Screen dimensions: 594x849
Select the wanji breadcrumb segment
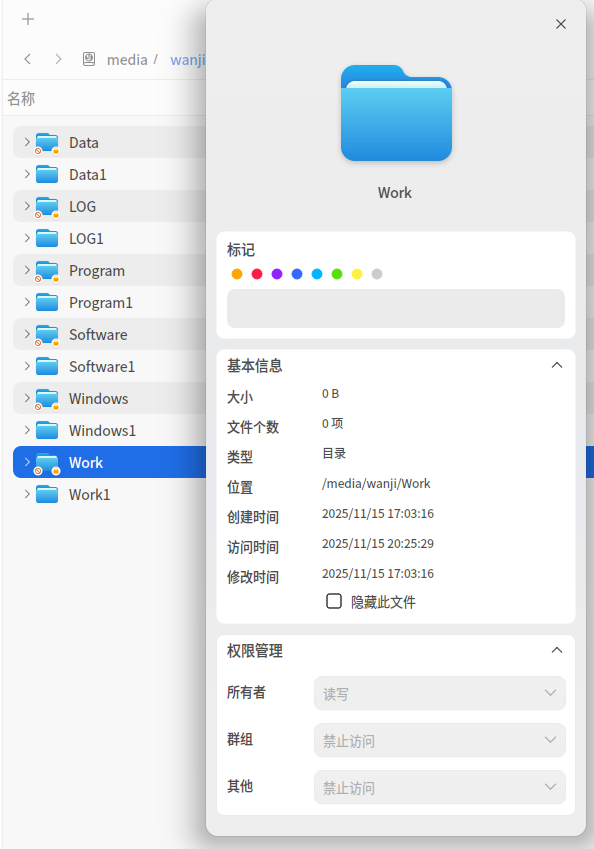188,60
